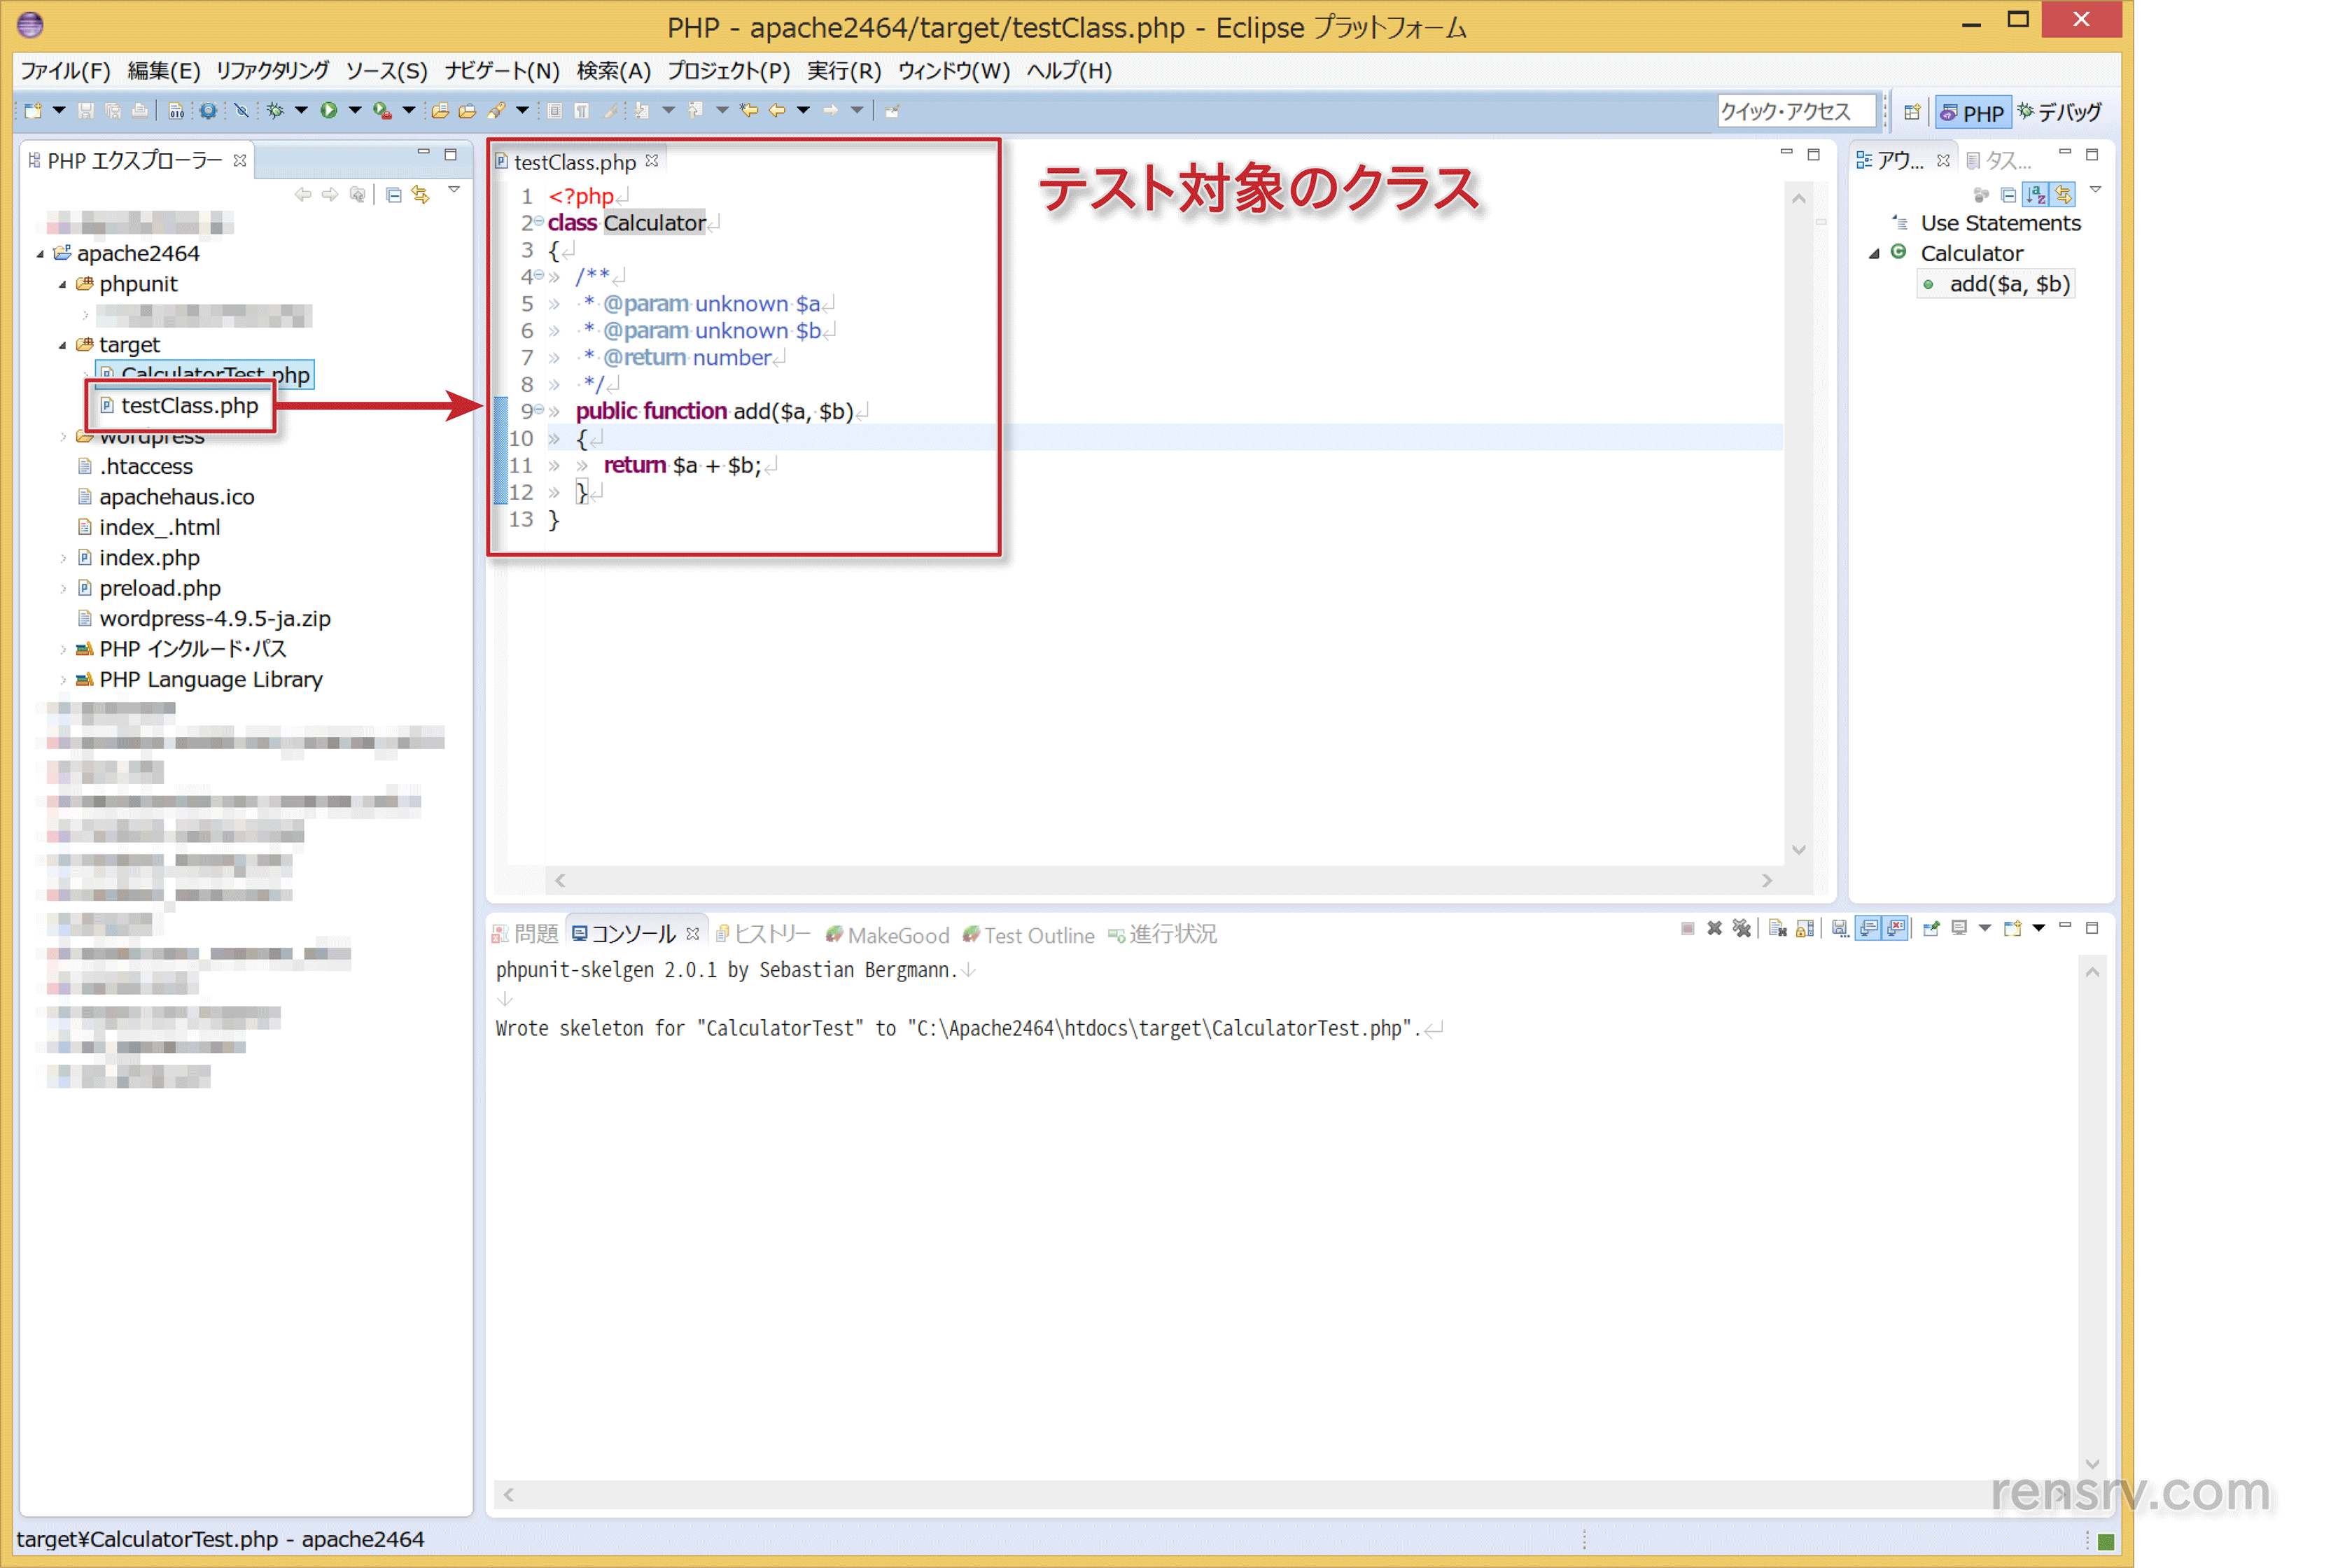Click the Open Perspective icon

pyautogui.click(x=1911, y=112)
